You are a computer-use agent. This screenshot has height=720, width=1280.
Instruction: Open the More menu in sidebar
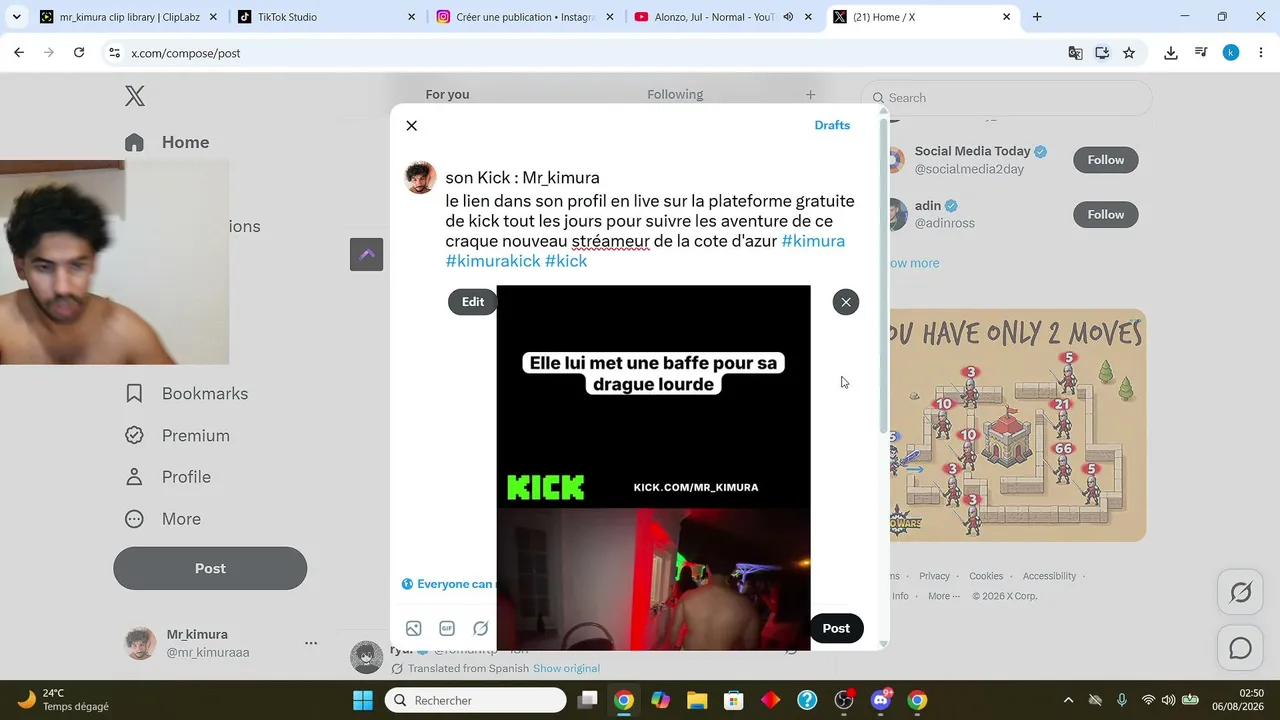pos(163,519)
